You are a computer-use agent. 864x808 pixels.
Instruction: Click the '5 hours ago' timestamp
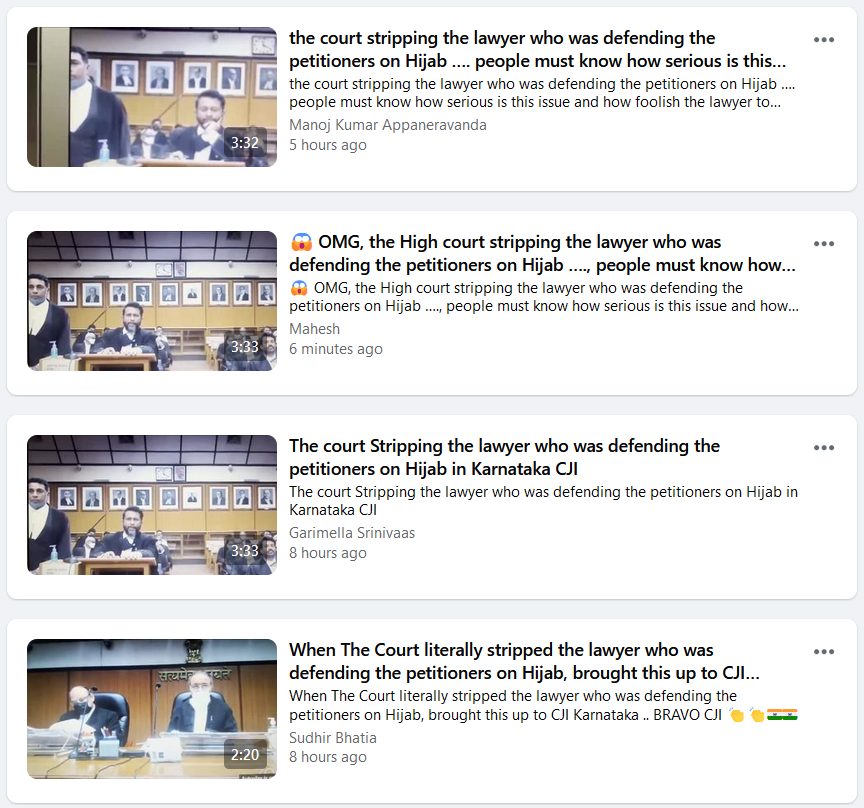tap(328, 145)
